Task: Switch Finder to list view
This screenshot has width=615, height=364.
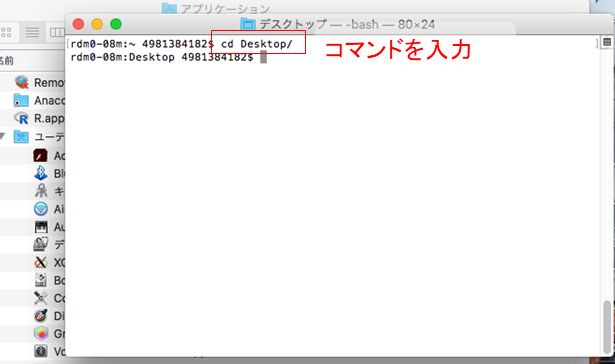Action: tap(32, 32)
